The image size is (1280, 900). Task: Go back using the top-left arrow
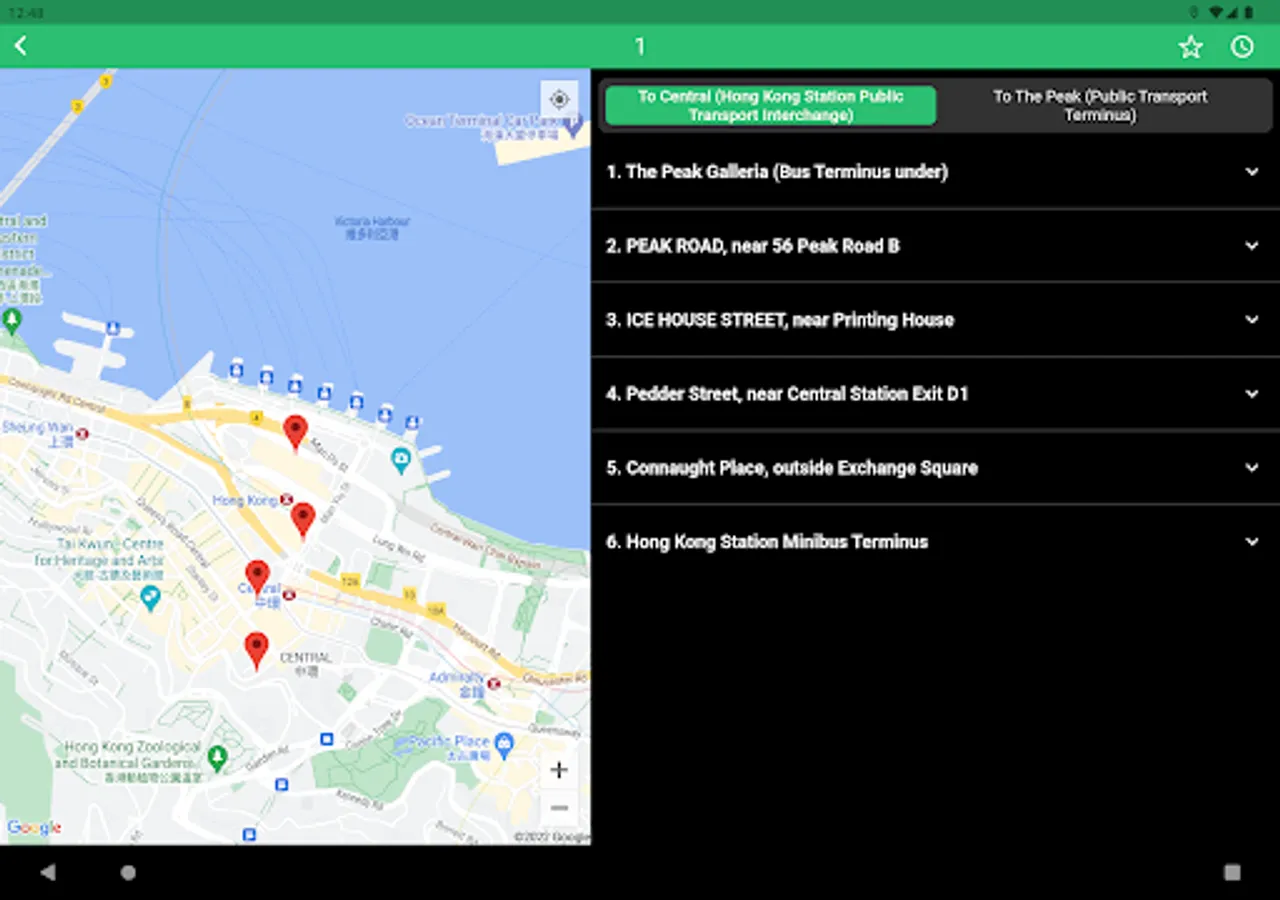pyautogui.click(x=21, y=46)
